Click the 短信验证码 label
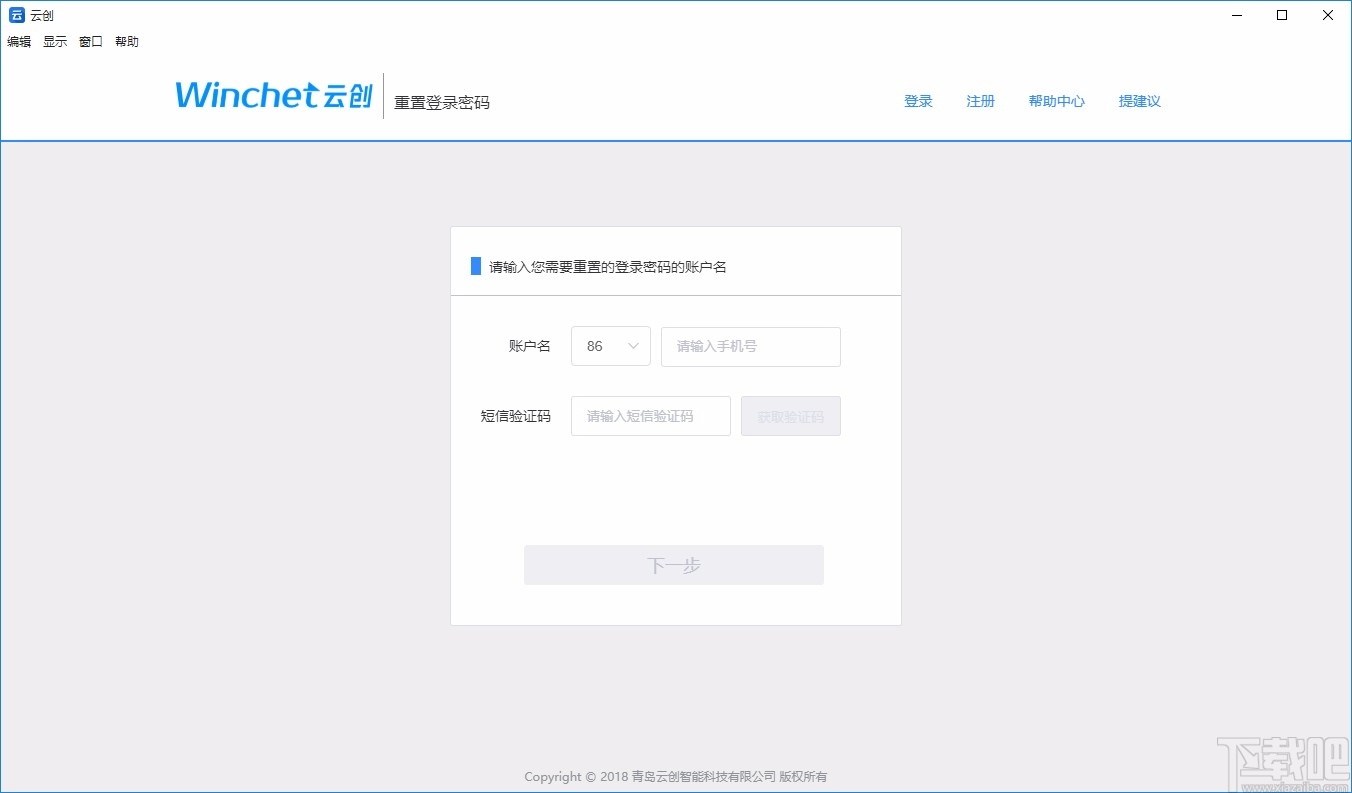Viewport: 1352px width, 793px height. tap(516, 416)
